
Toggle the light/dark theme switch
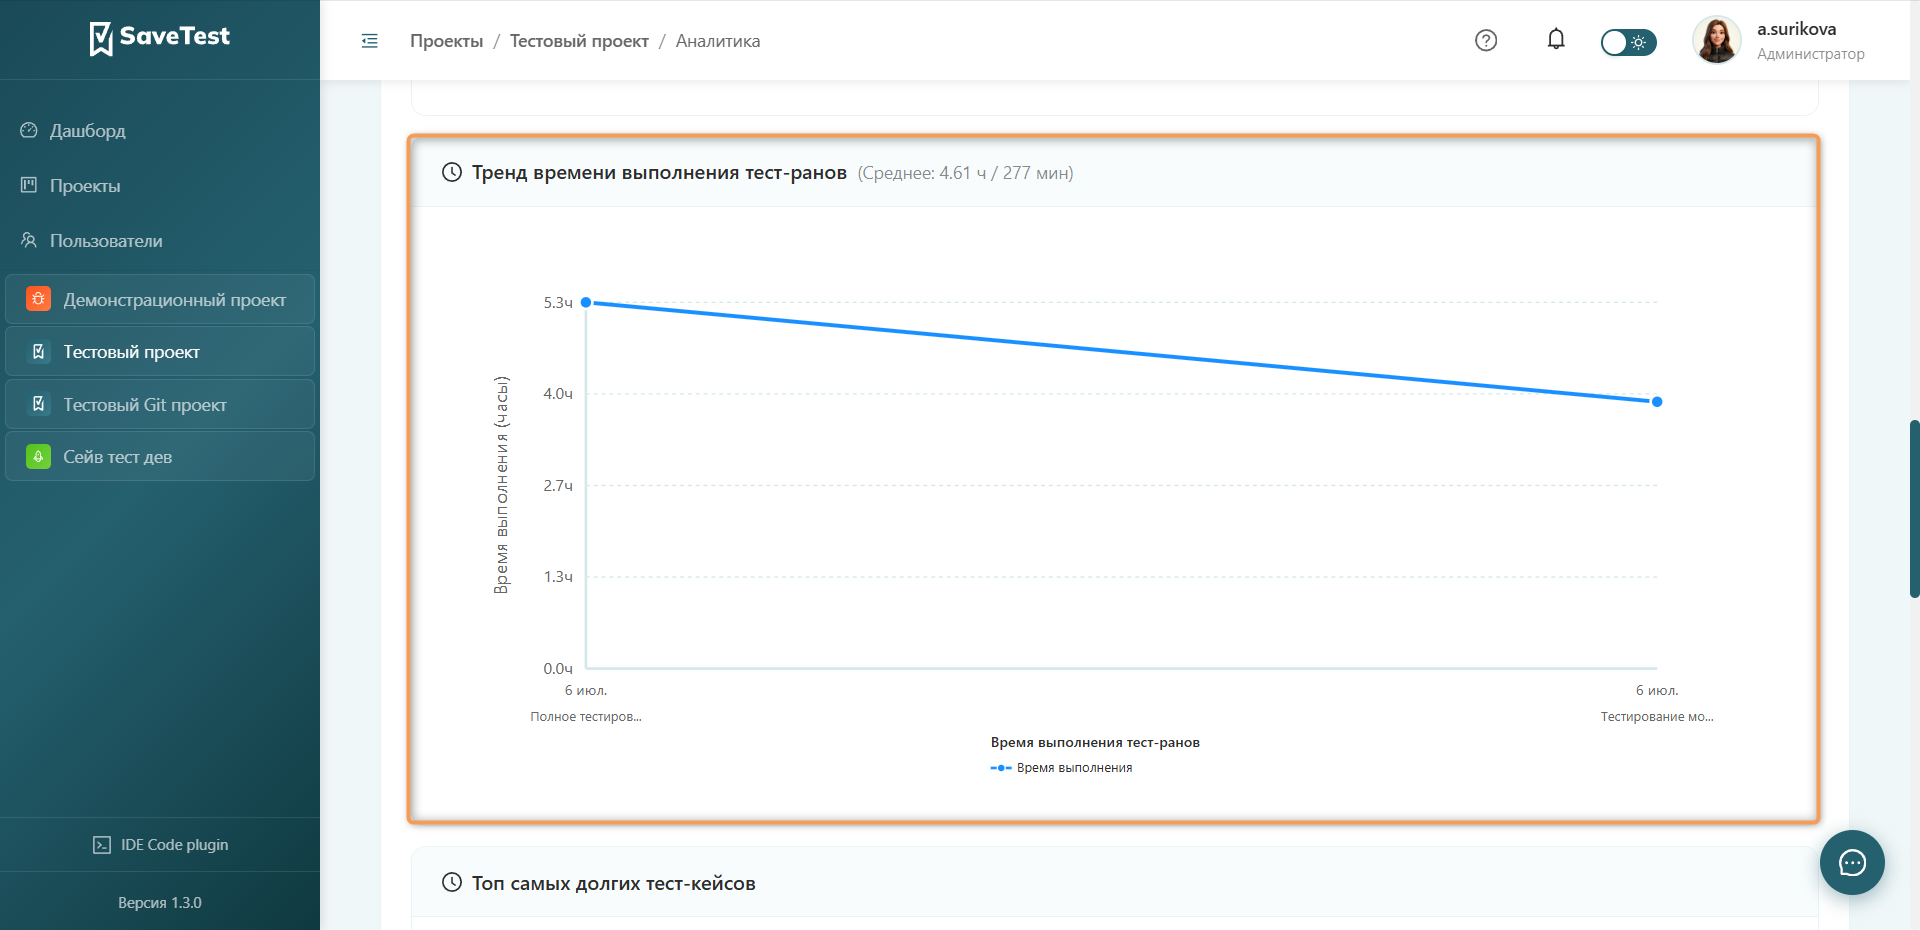[1628, 42]
